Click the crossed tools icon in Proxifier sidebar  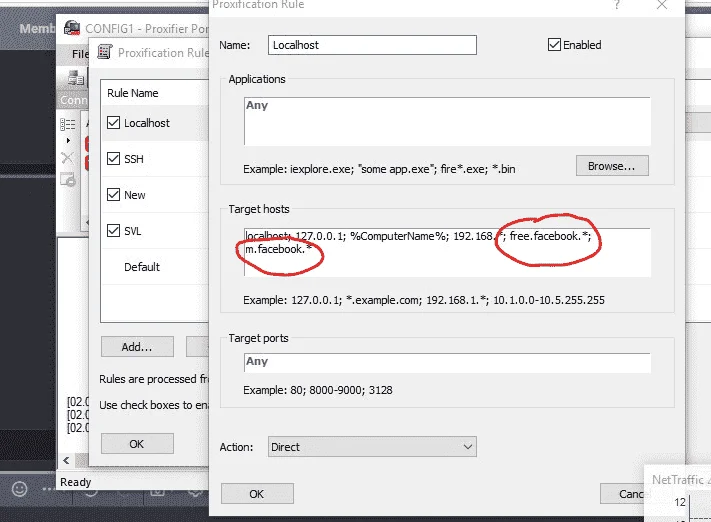pos(68,157)
